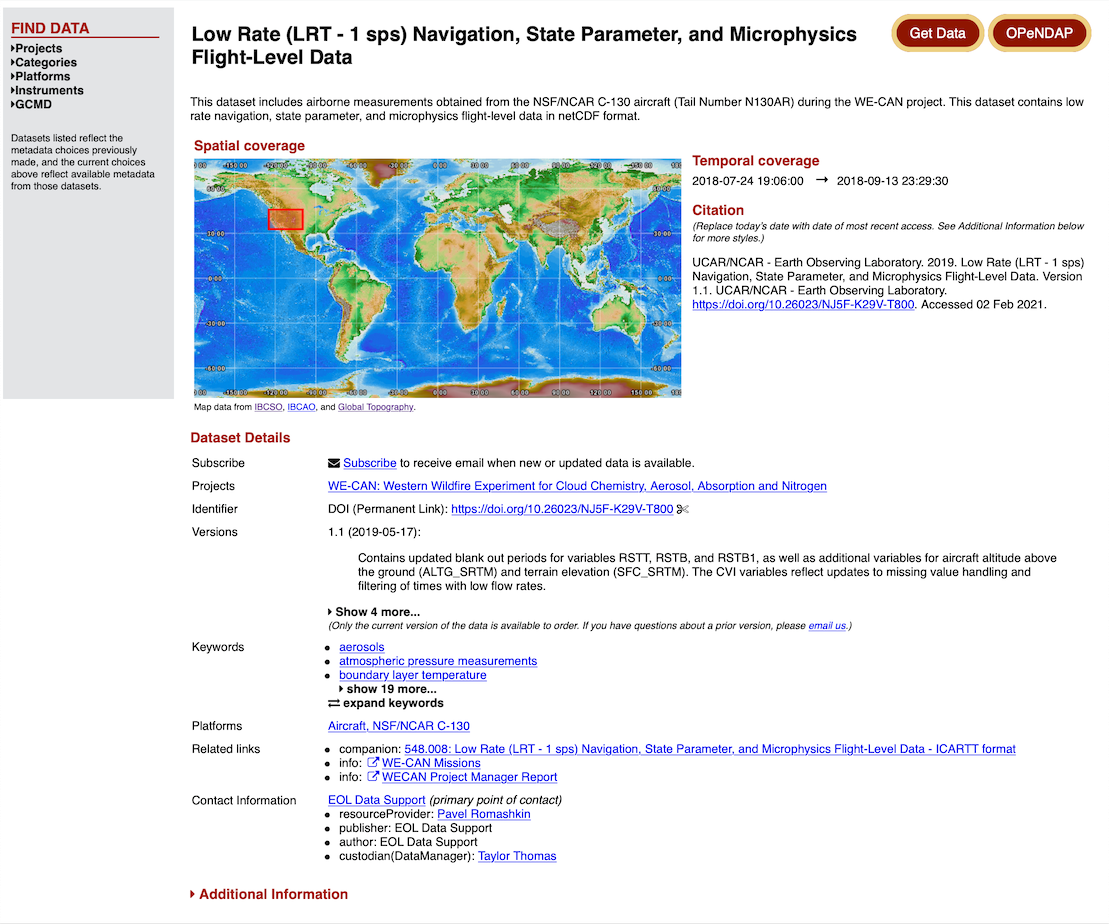Click the red bounding box on the map
This screenshot has width=1109, height=924.
285,219
